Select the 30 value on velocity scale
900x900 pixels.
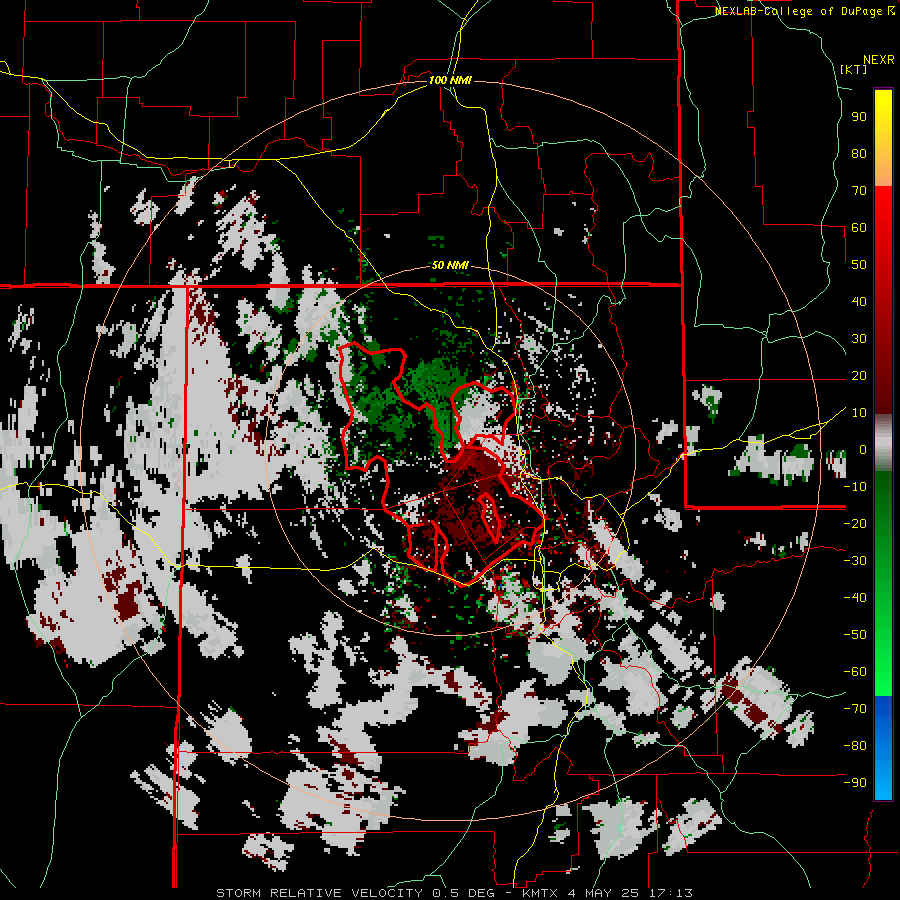(x=859, y=339)
